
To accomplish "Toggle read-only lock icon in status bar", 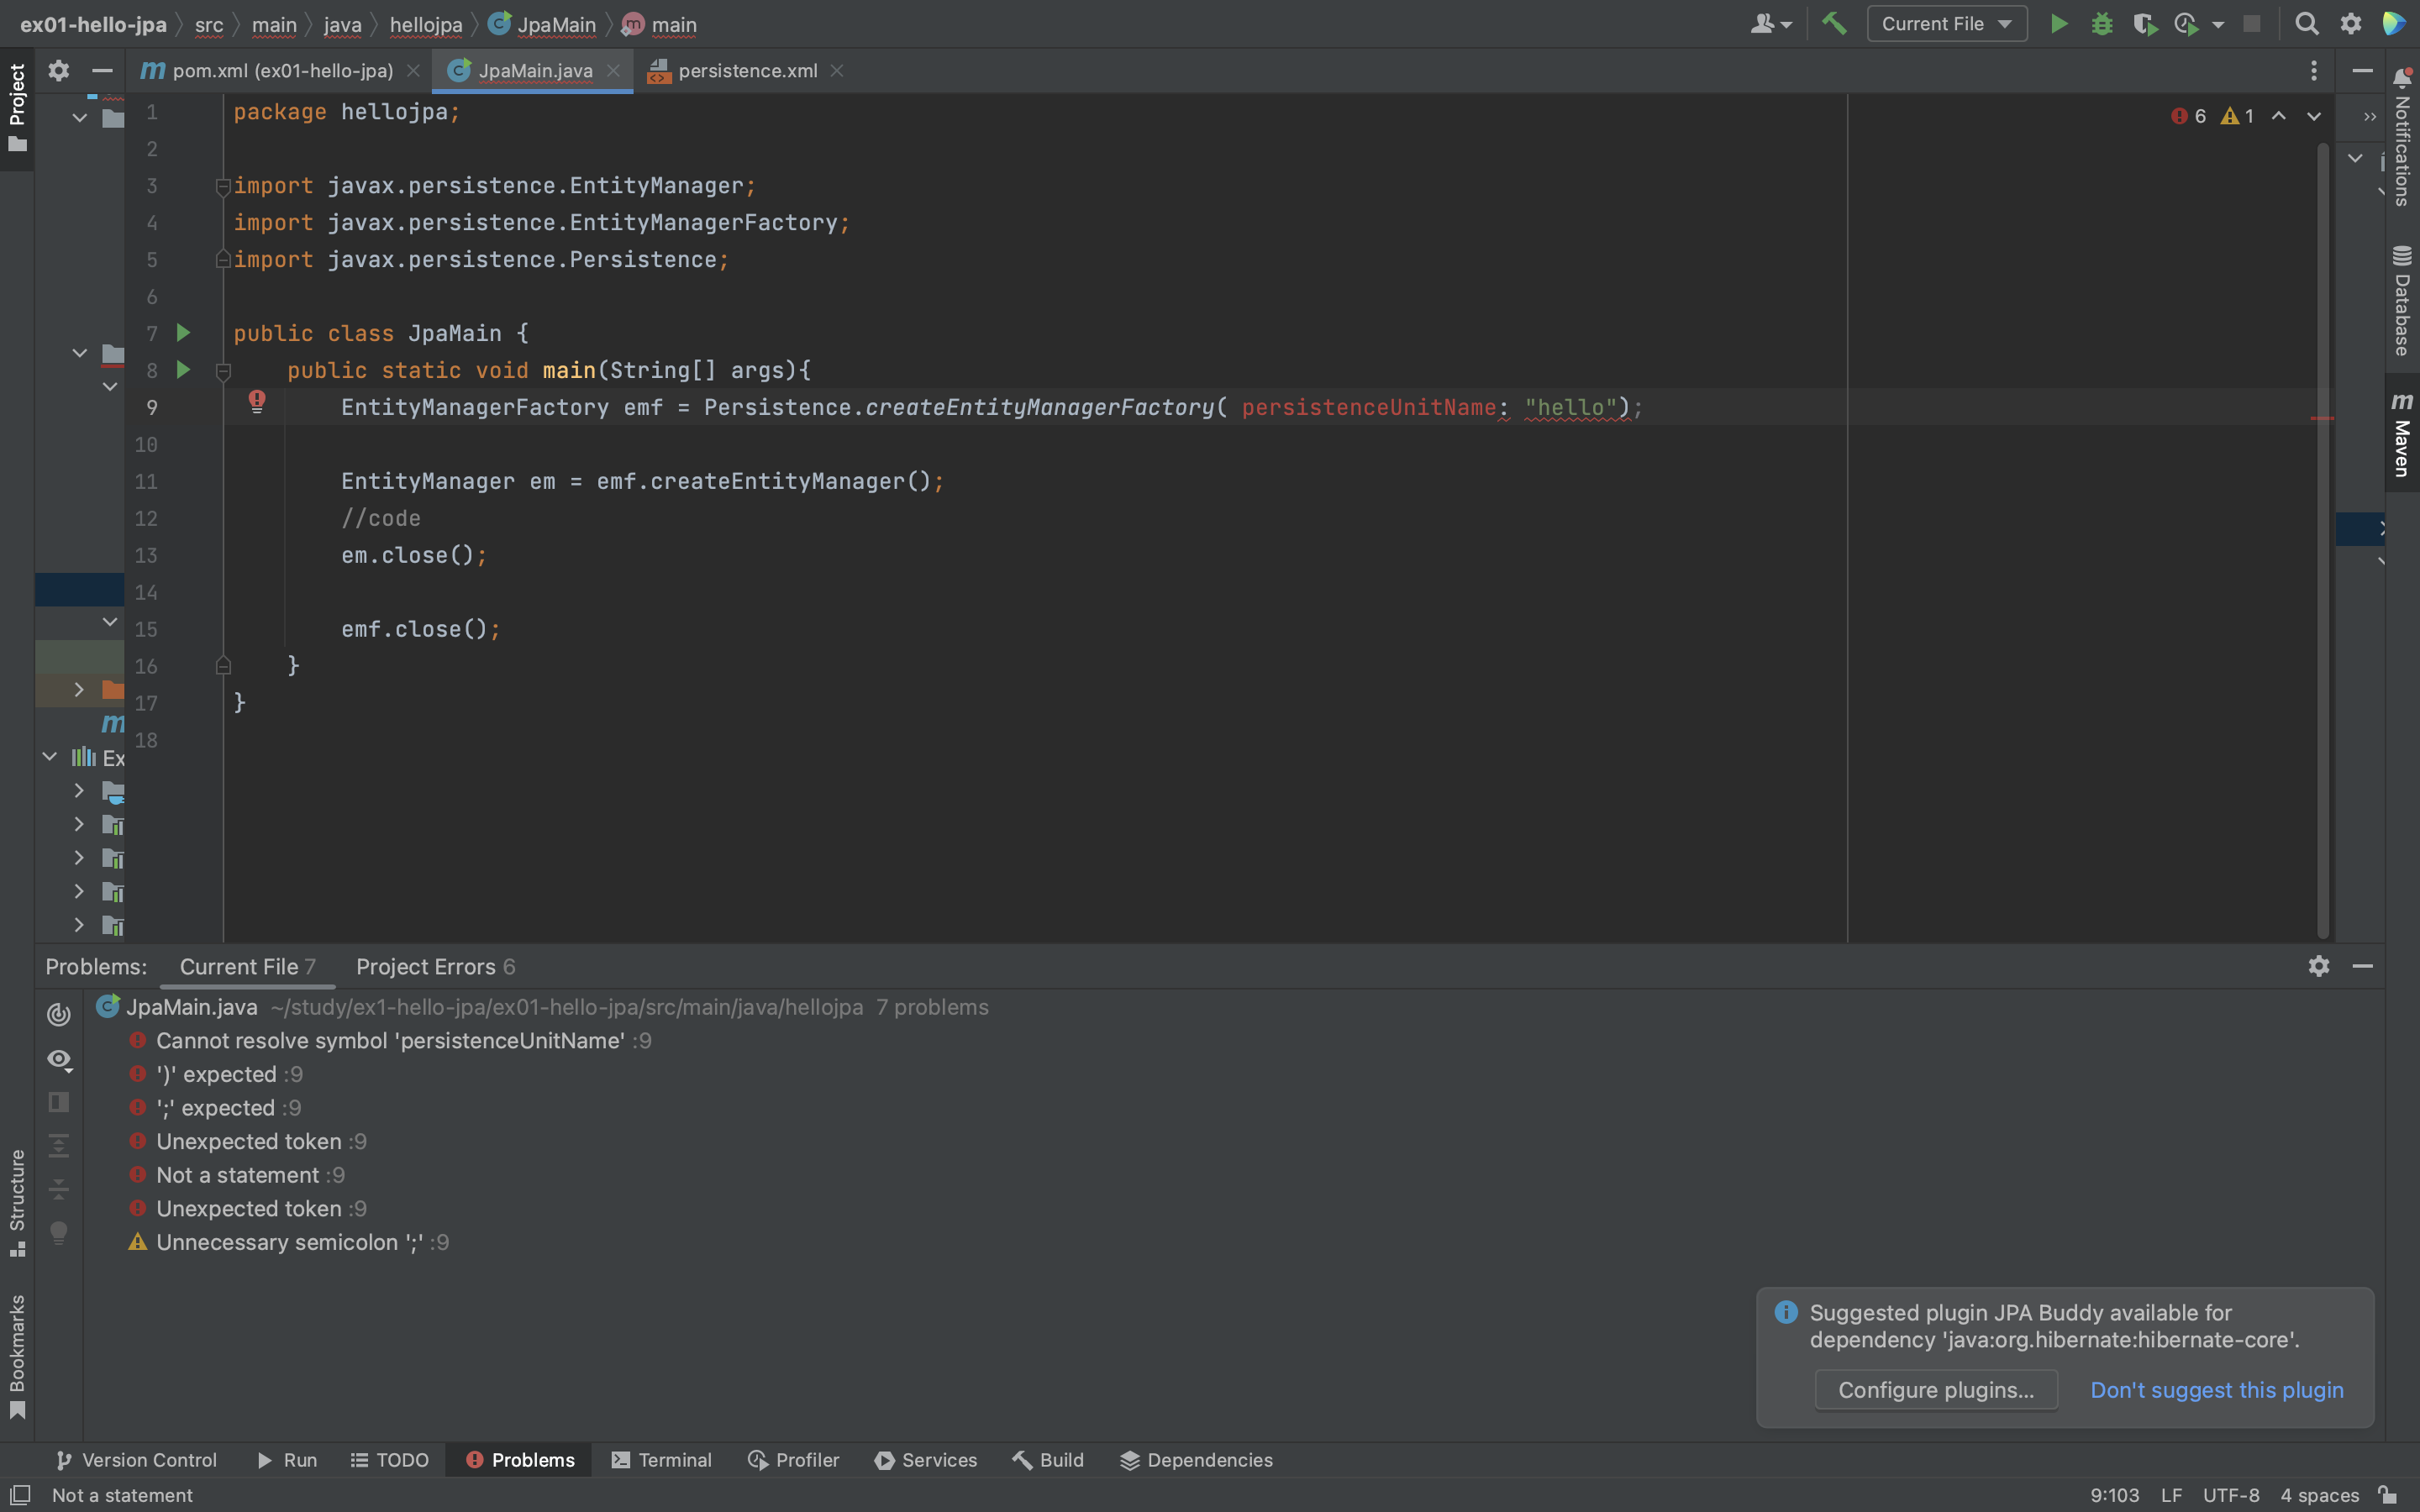I will point(2388,1495).
